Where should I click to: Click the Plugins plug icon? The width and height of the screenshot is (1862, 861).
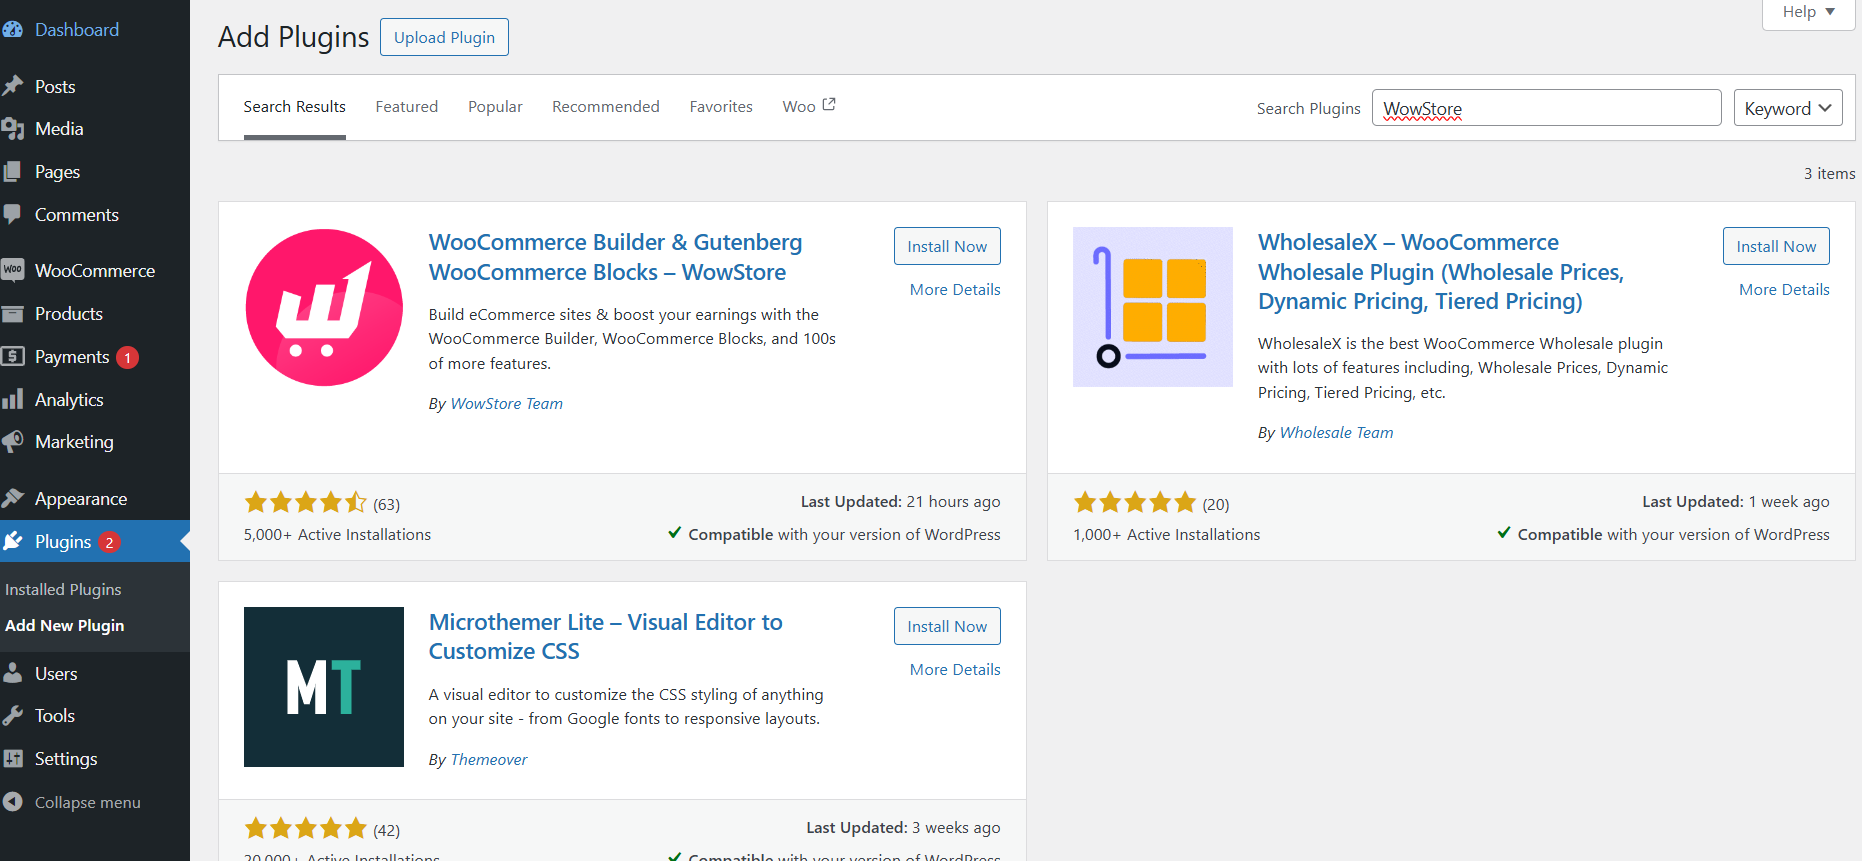[12, 541]
